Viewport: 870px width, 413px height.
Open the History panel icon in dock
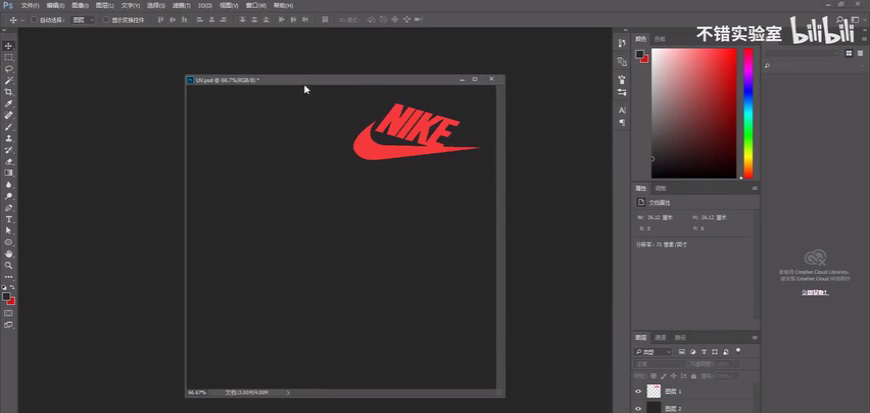(x=622, y=44)
